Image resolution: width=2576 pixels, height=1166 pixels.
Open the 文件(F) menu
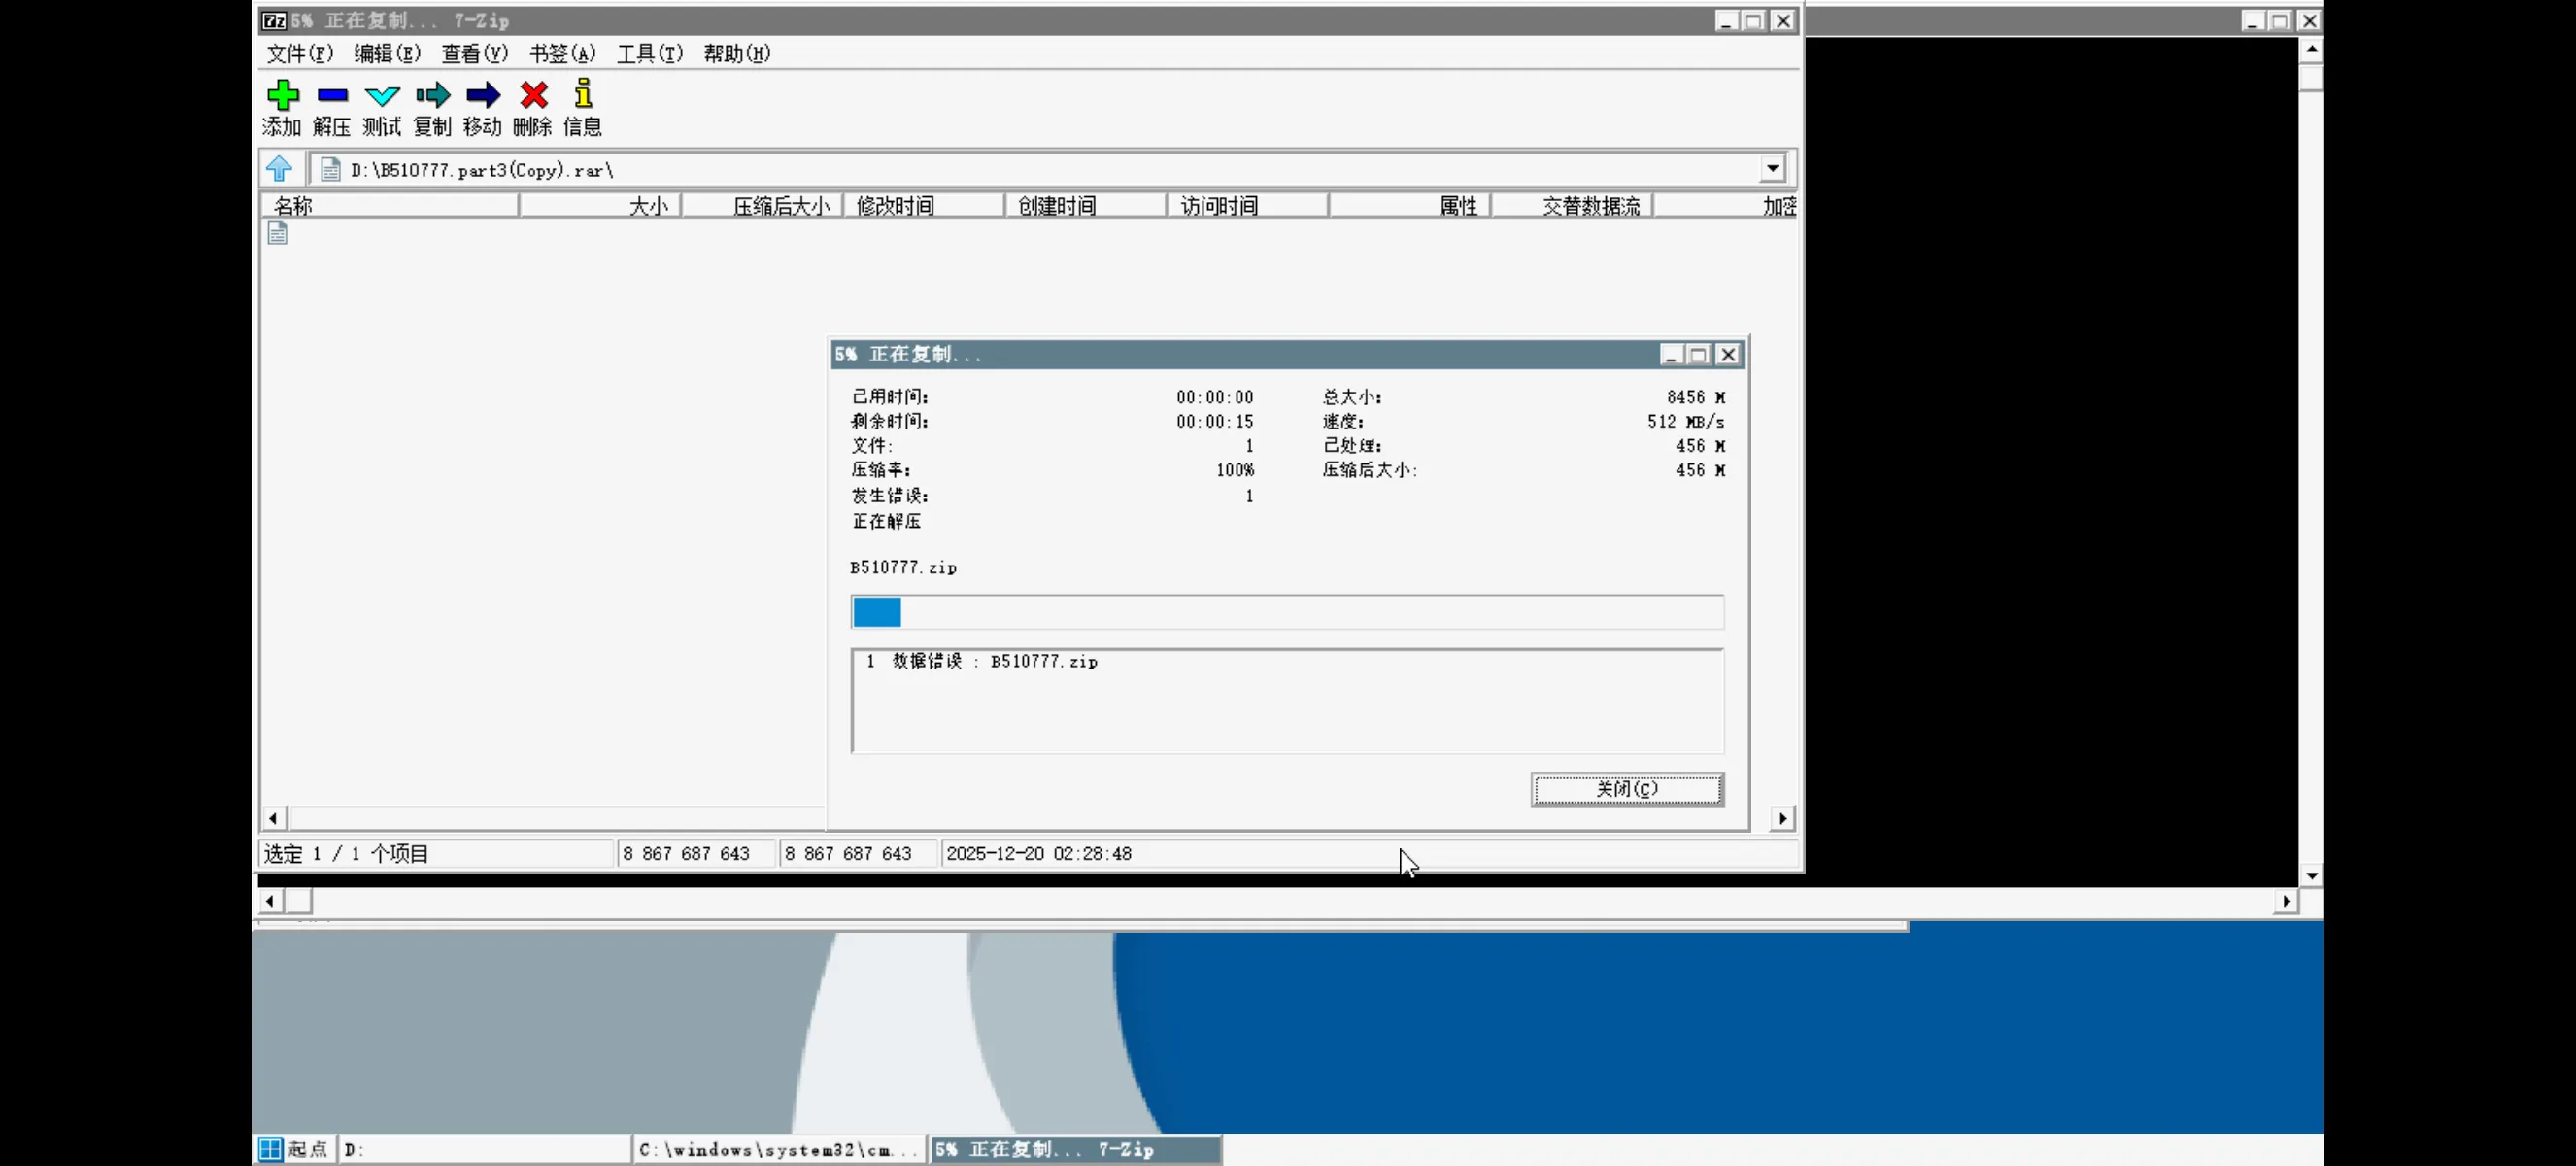click(299, 54)
